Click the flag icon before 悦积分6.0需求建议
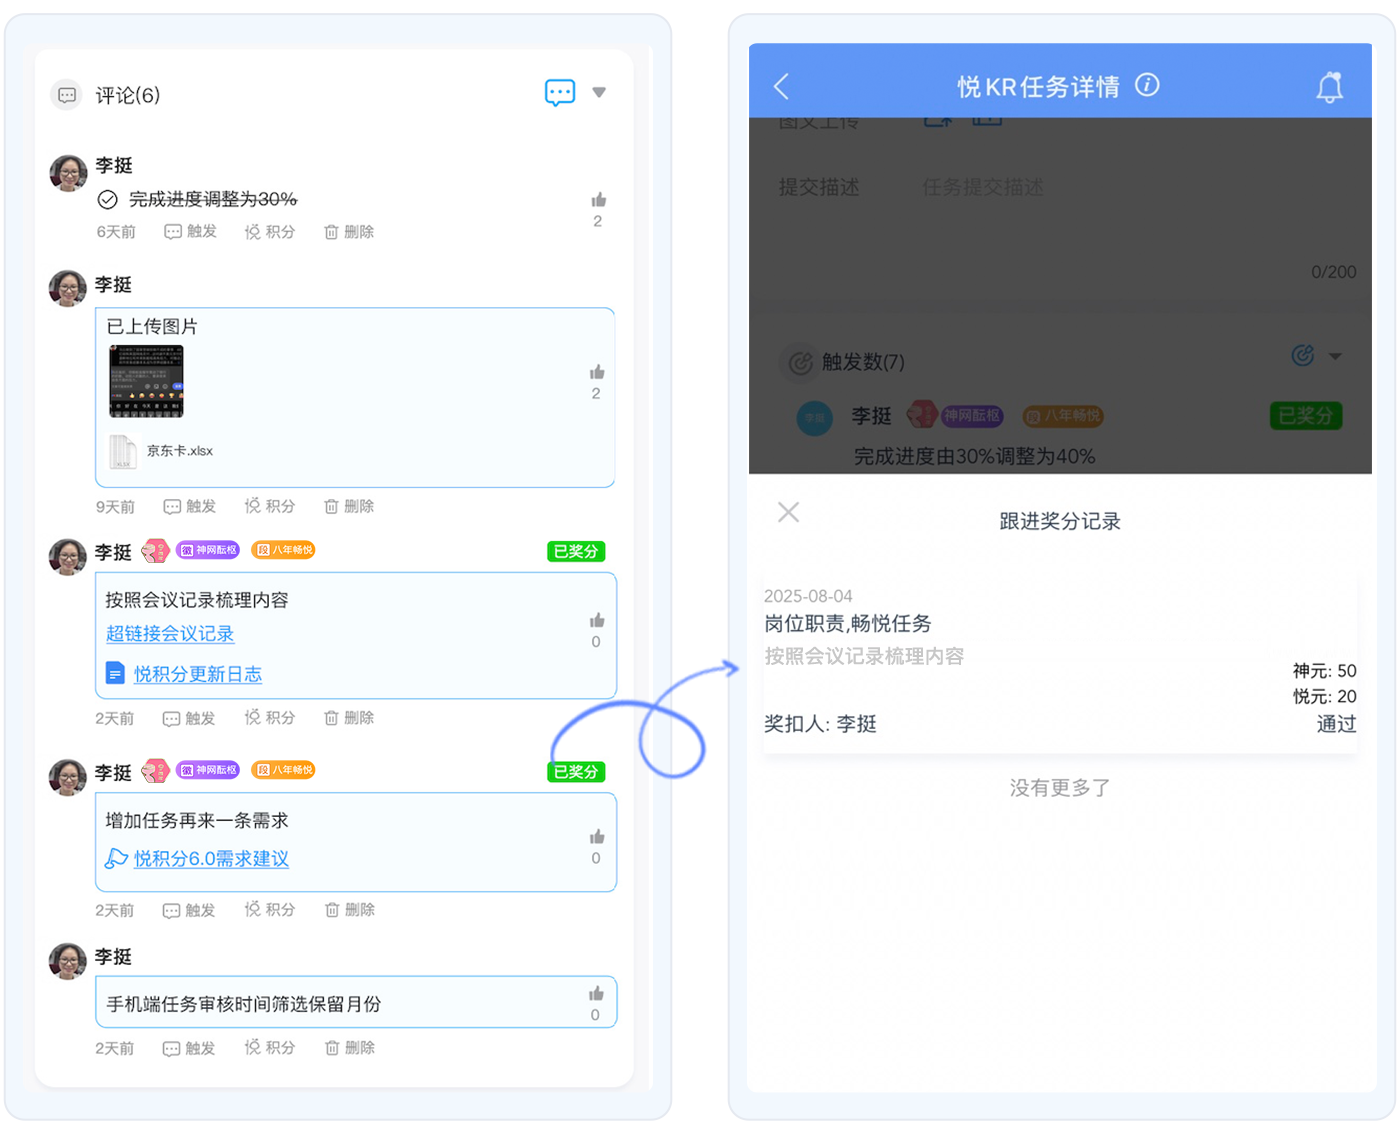The height and width of the screenshot is (1138, 1398). [x=115, y=859]
